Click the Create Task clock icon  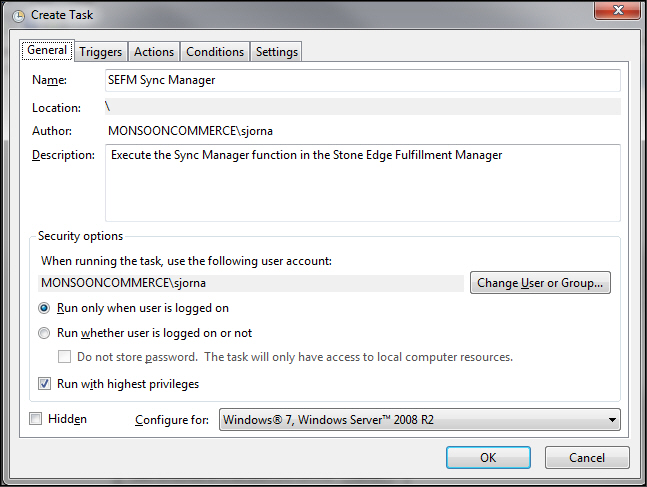click(18, 16)
